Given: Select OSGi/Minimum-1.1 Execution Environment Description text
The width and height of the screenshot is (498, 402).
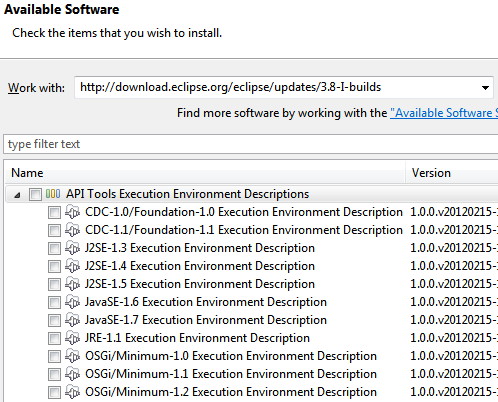Looking at the screenshot, I should (x=231, y=374).
